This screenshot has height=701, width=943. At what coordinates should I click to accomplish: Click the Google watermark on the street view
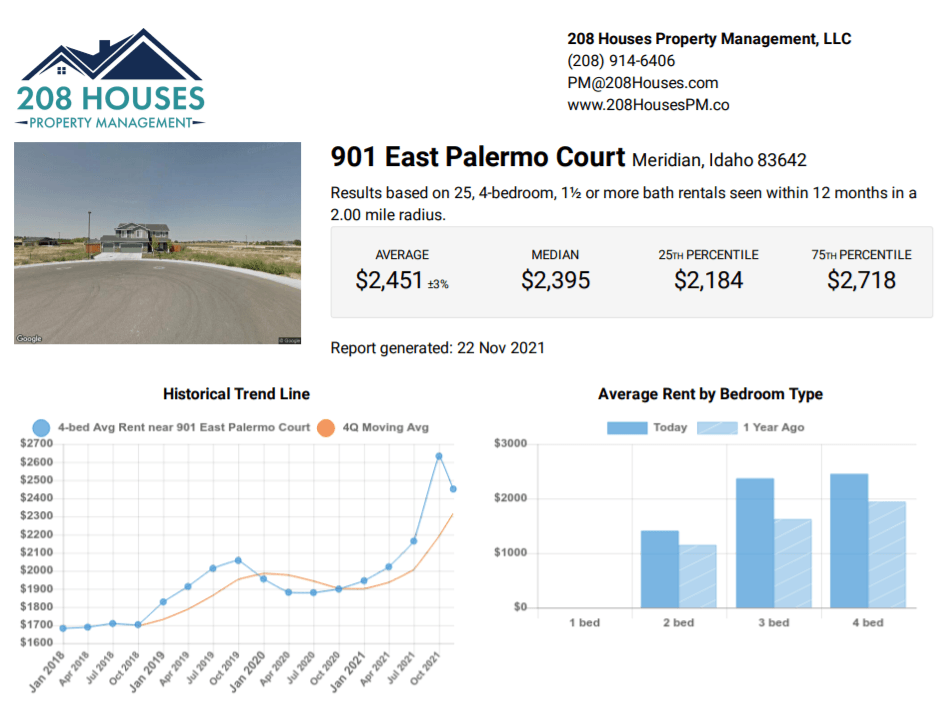pyautogui.click(x=27, y=337)
